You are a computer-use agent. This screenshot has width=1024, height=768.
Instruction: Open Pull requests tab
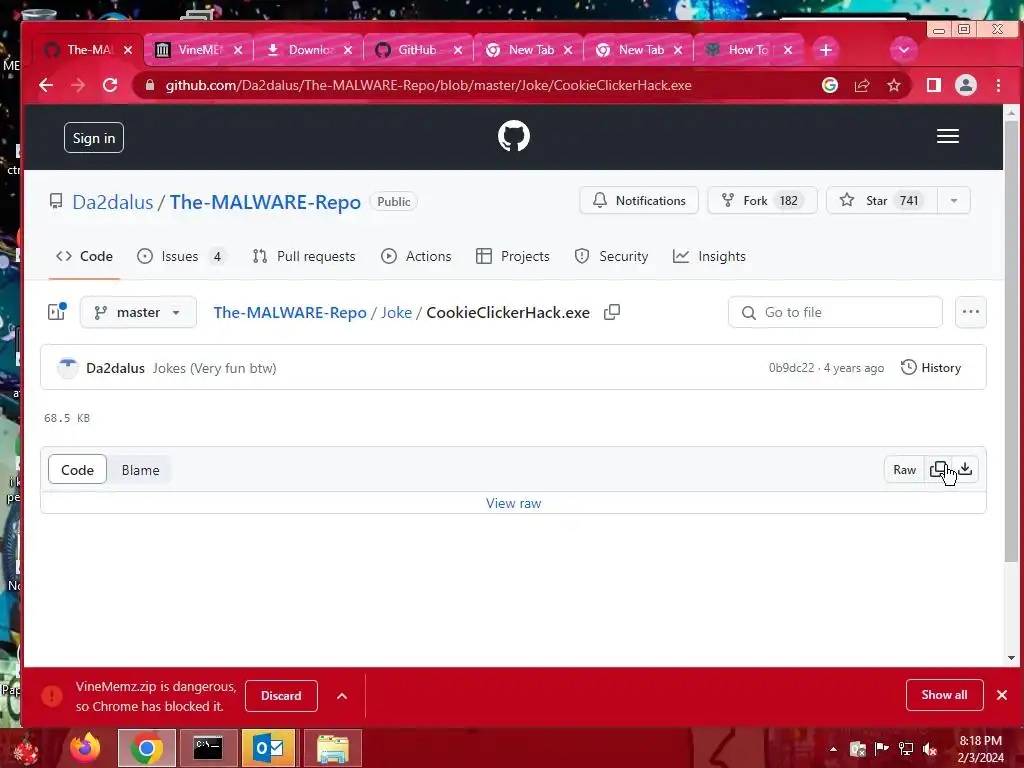point(304,257)
